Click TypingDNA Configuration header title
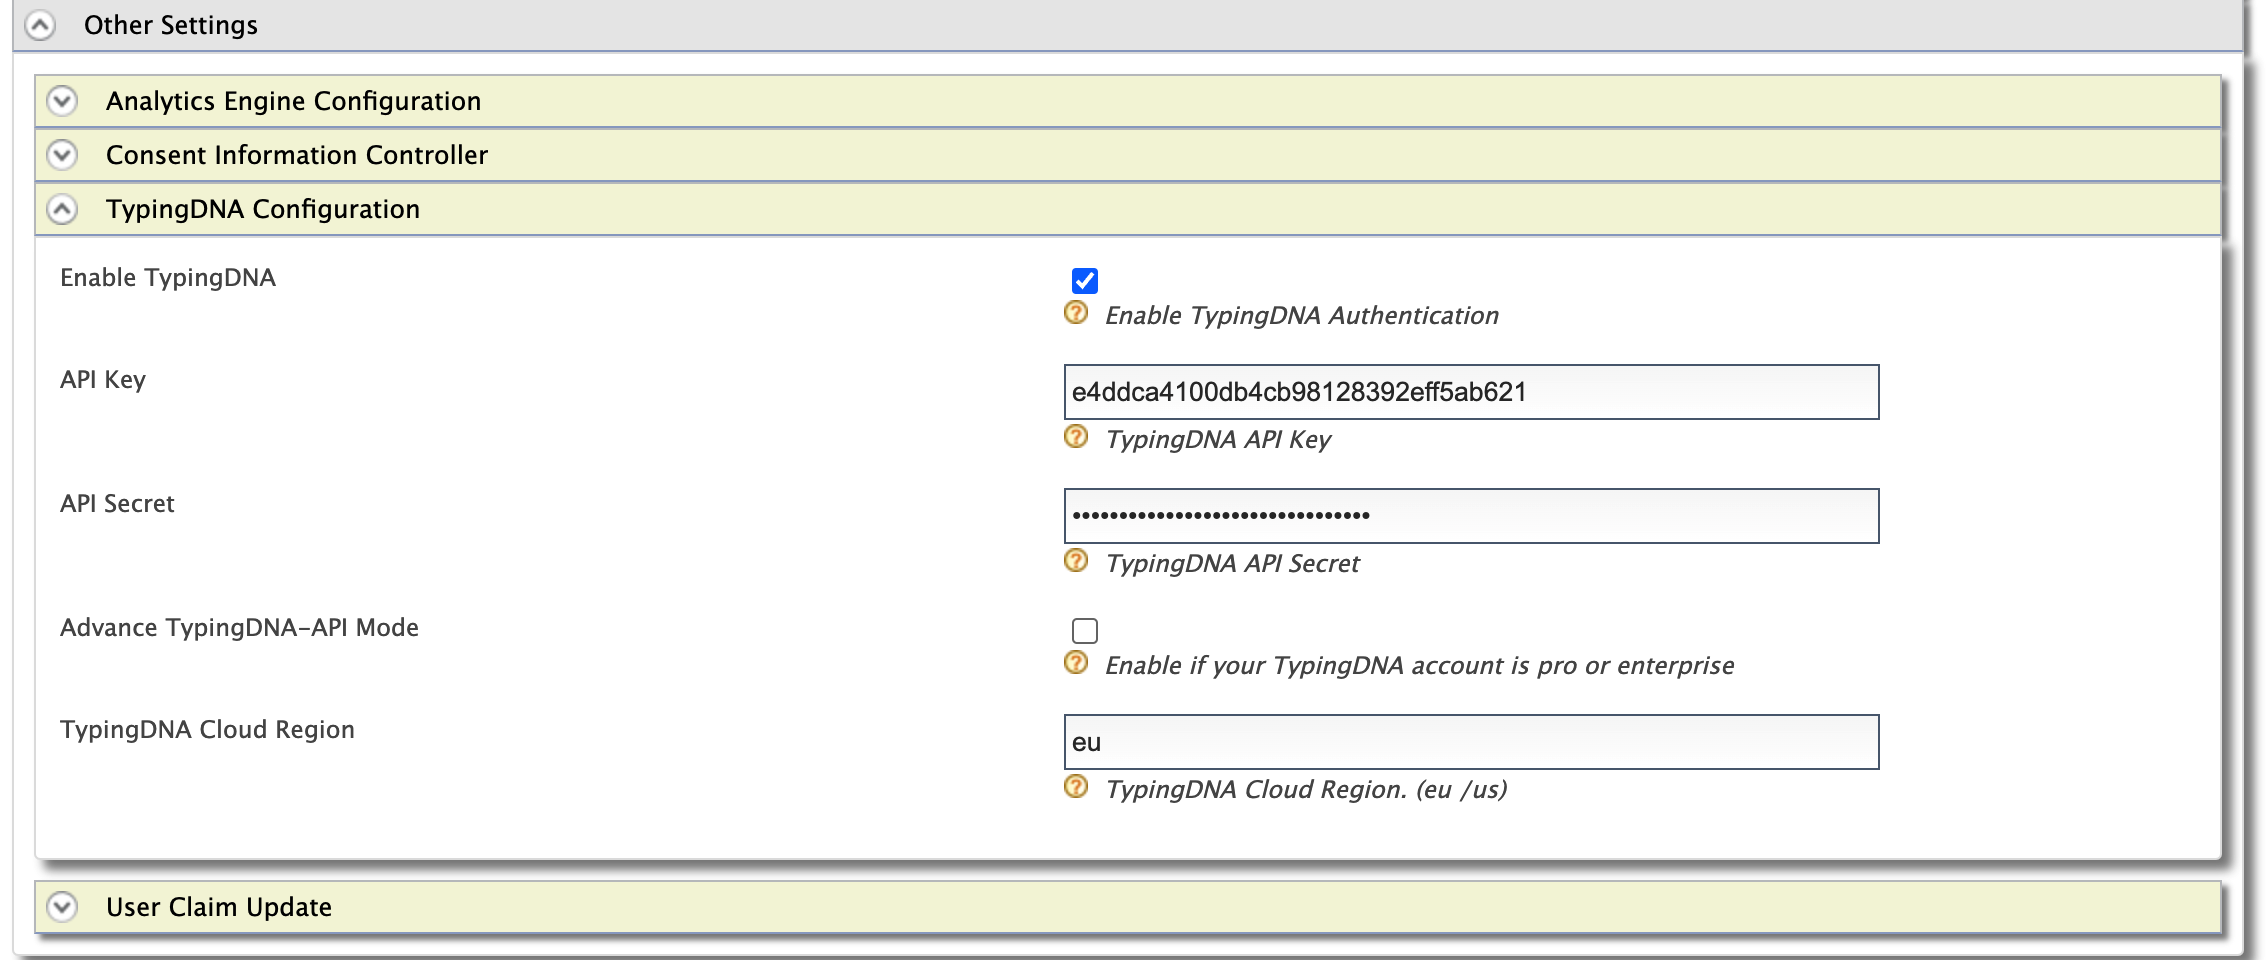 pyautogui.click(x=263, y=209)
